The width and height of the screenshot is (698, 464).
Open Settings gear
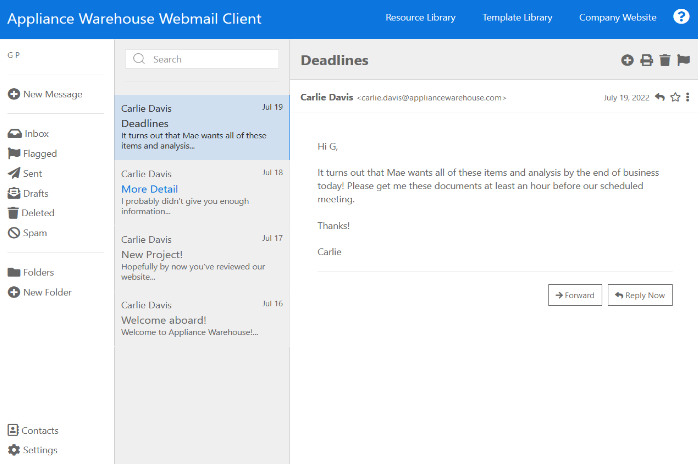pos(33,450)
